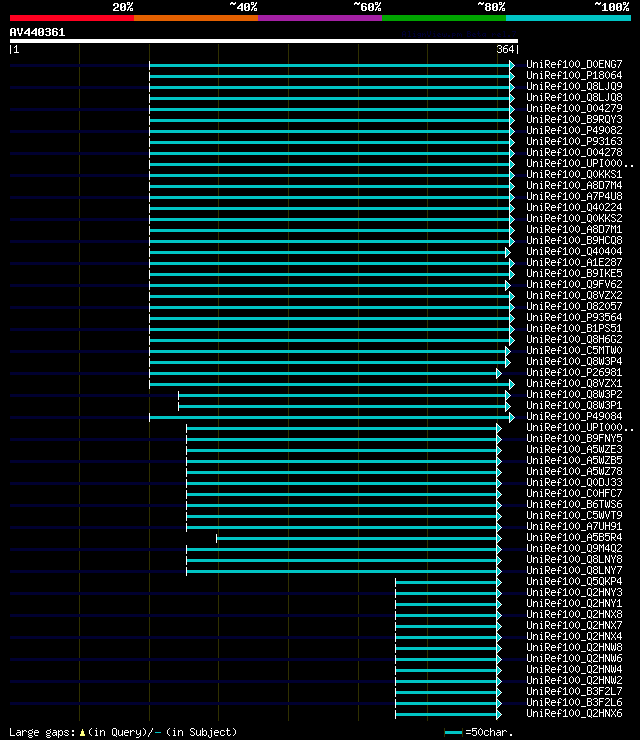The image size is (640, 740).
Task: Select the UniRef100_Q8VZX1 label
Action: click(574, 383)
